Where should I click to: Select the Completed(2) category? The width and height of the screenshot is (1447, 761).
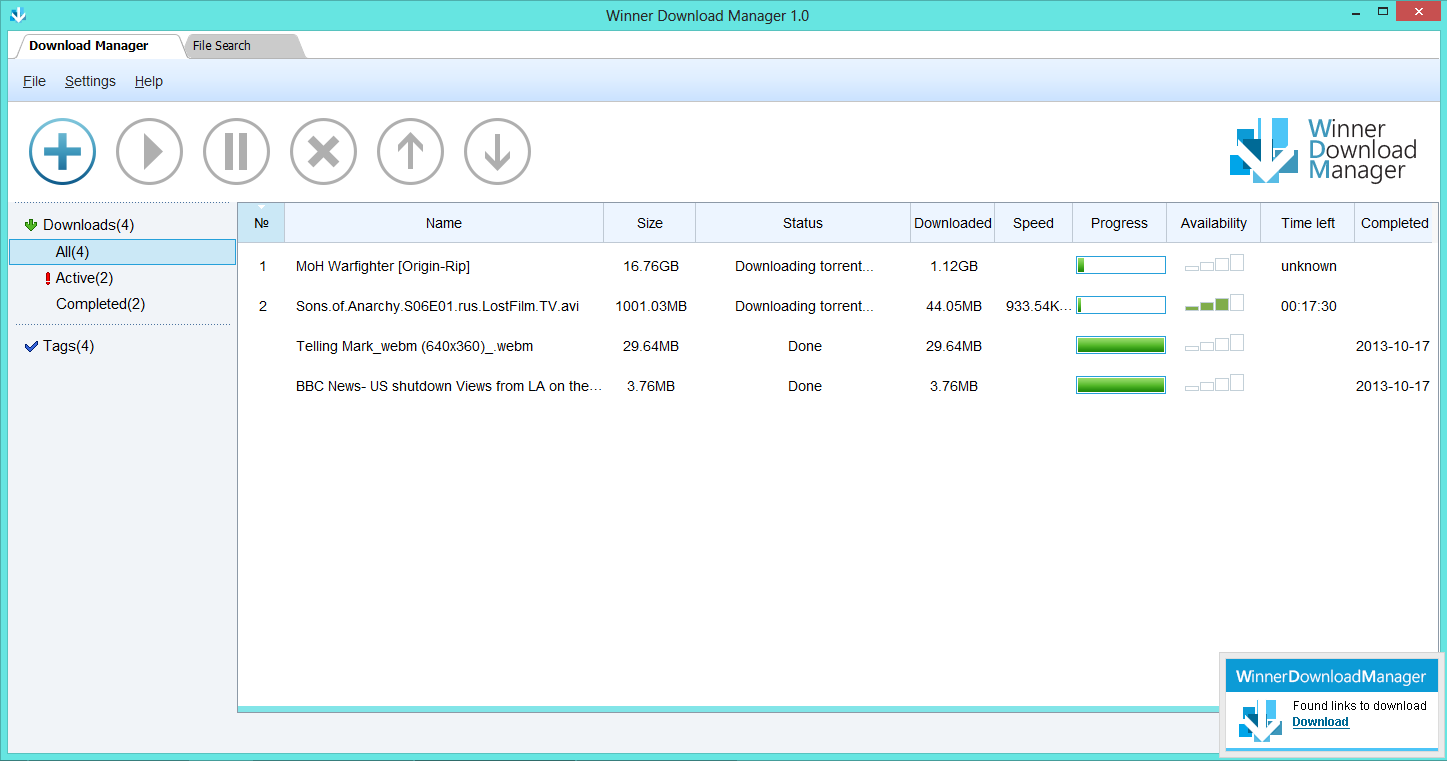coord(100,304)
